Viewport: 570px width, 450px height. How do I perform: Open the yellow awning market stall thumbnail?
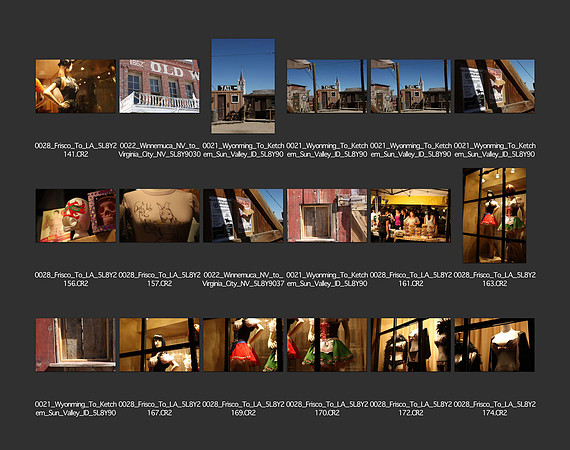pyautogui.click(x=411, y=216)
